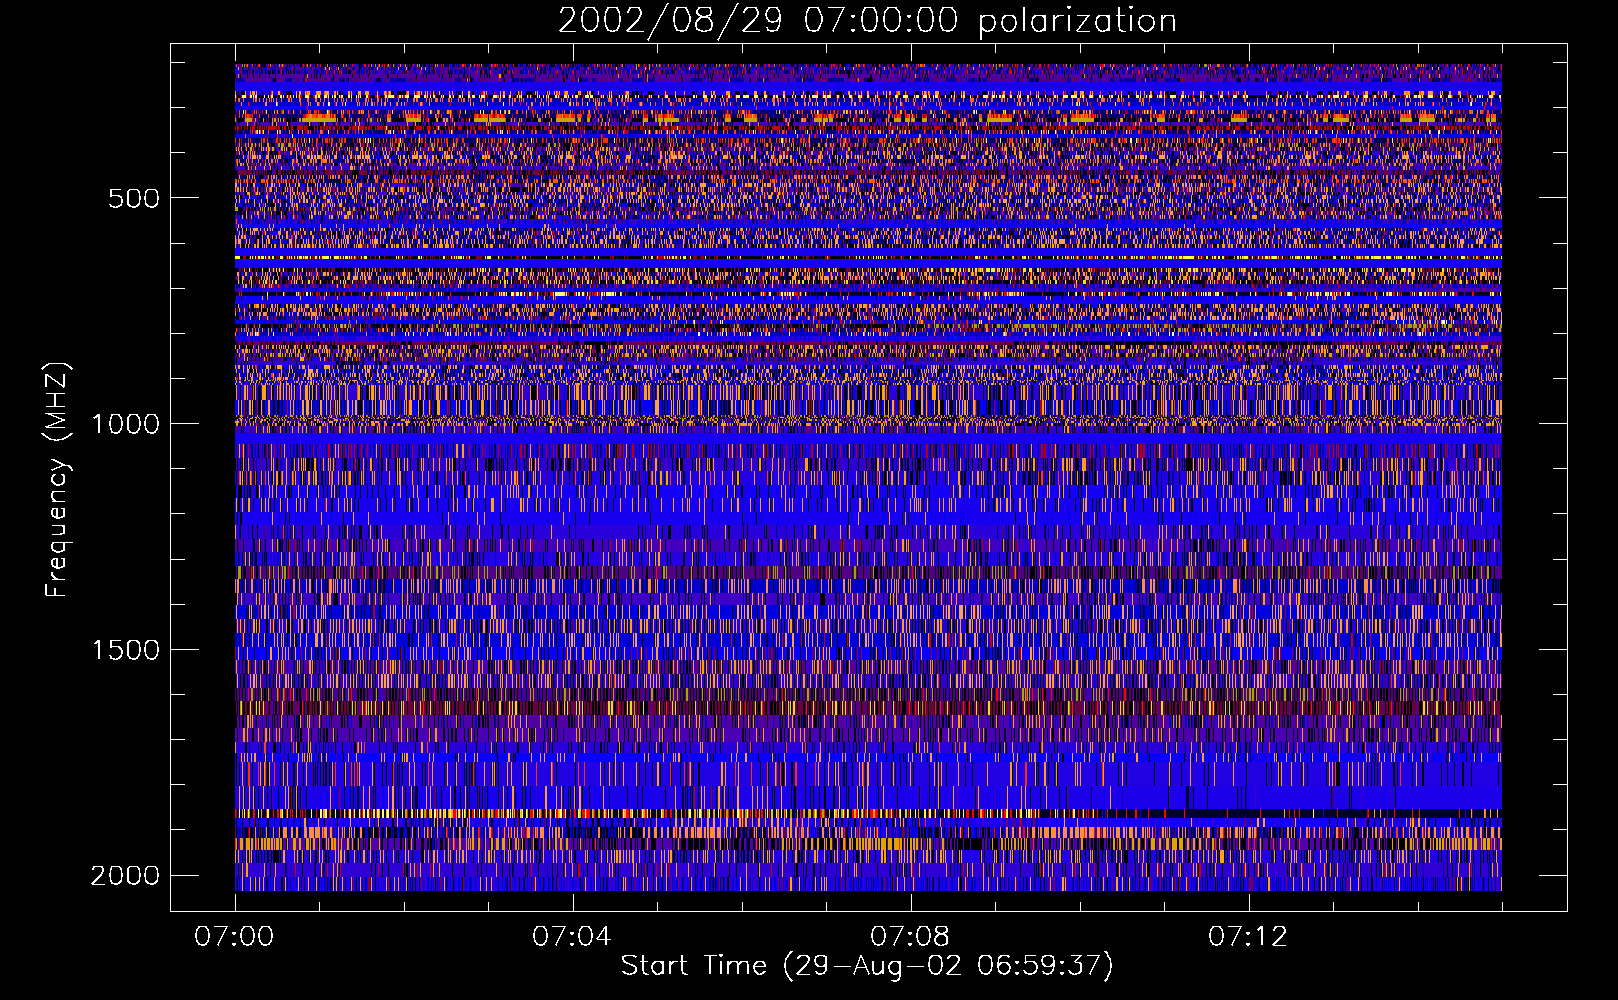The width and height of the screenshot is (1618, 1000).
Task: Click the 07:00 time tick label
Action: [234, 937]
